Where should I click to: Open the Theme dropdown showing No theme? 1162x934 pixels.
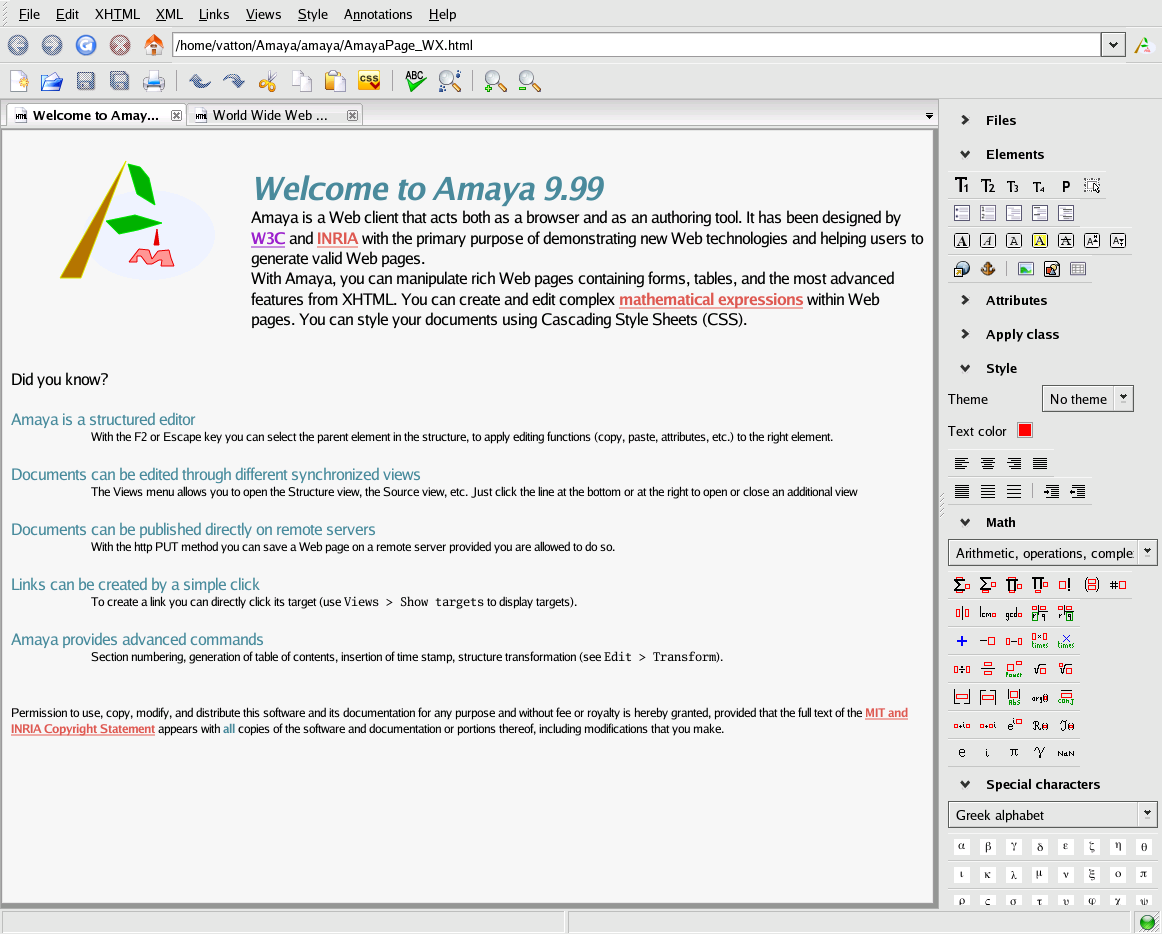[x=1087, y=399]
